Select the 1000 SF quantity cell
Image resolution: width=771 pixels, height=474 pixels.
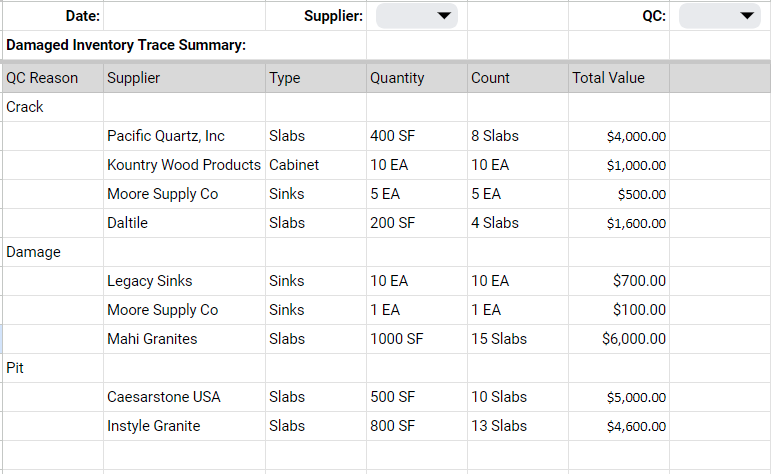[416, 339]
